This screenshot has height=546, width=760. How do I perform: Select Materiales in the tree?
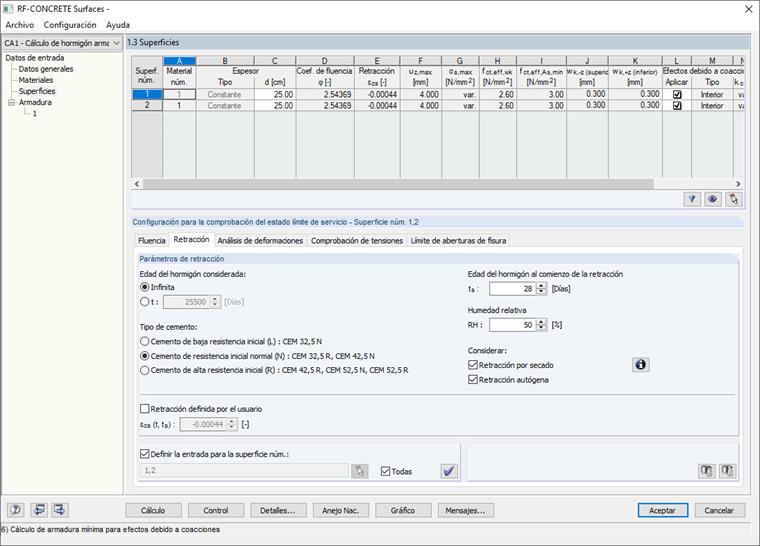pyautogui.click(x=35, y=80)
